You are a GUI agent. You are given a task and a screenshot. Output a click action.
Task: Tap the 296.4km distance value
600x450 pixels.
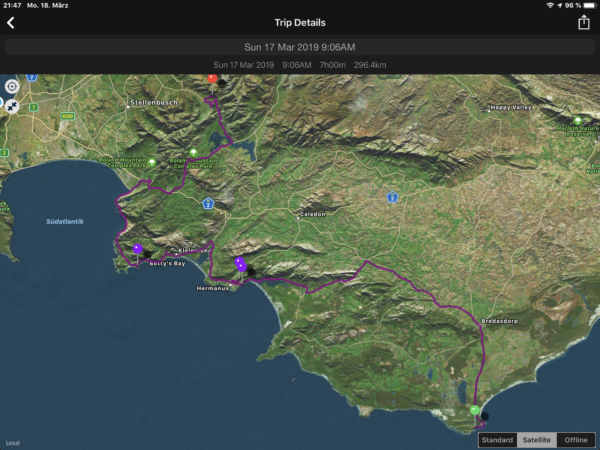(x=370, y=65)
